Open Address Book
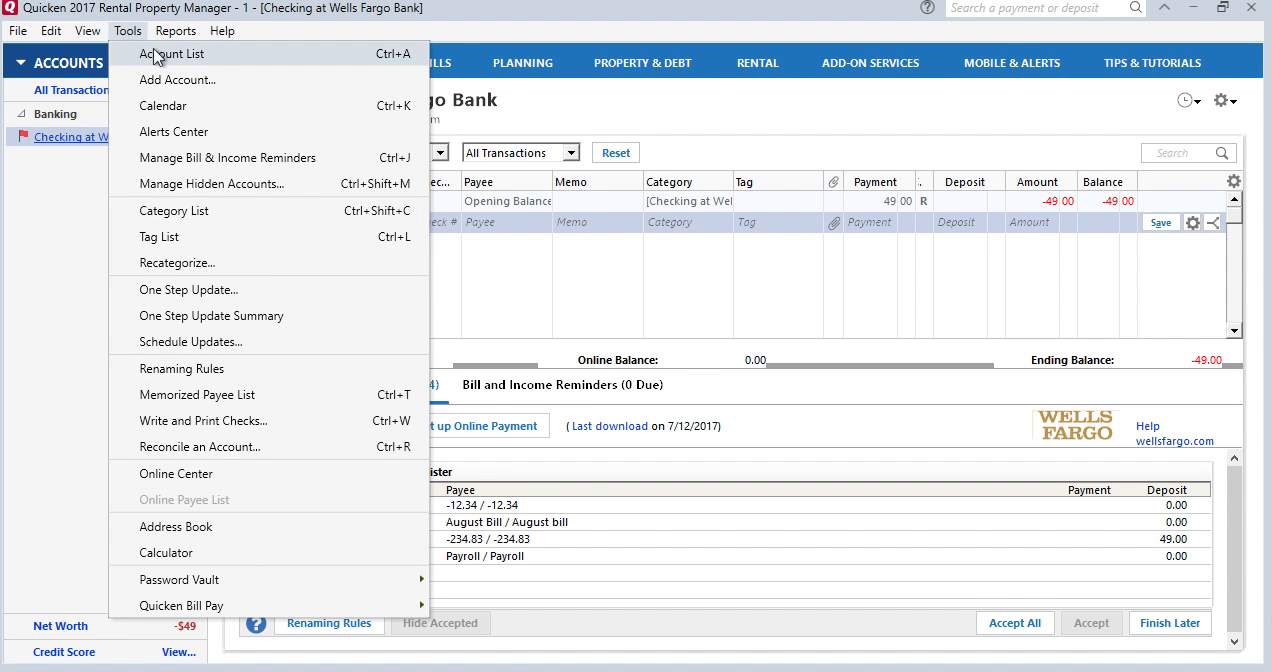Screen dimensions: 1272x672 pyautogui.click(x=269, y=527)
